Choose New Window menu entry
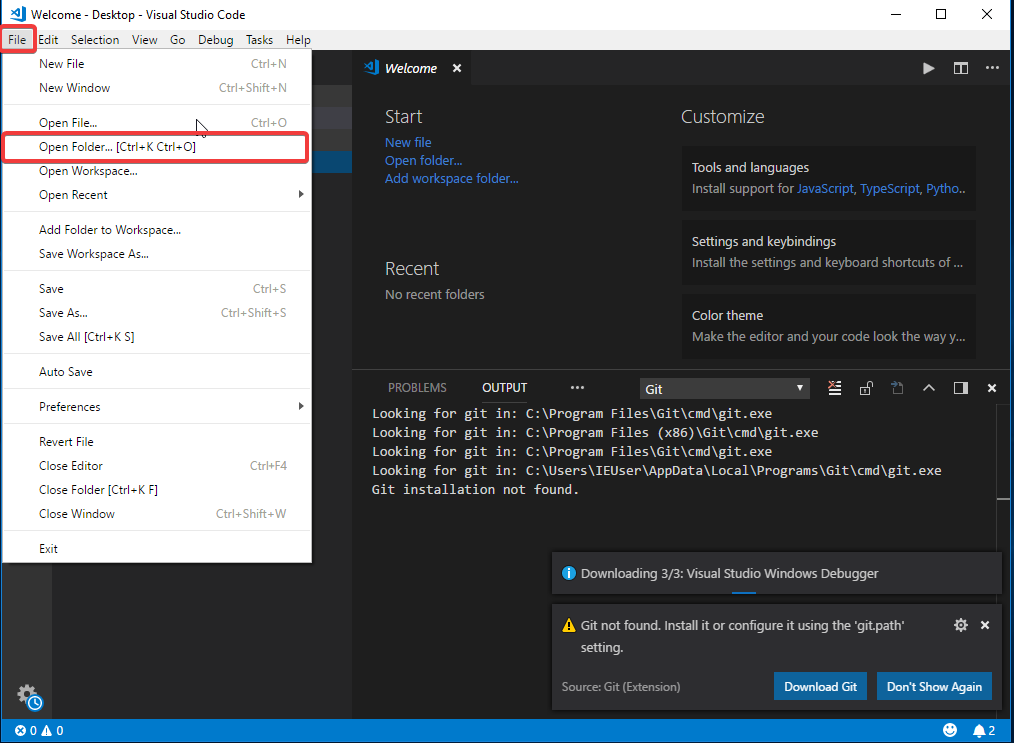 (x=157, y=87)
